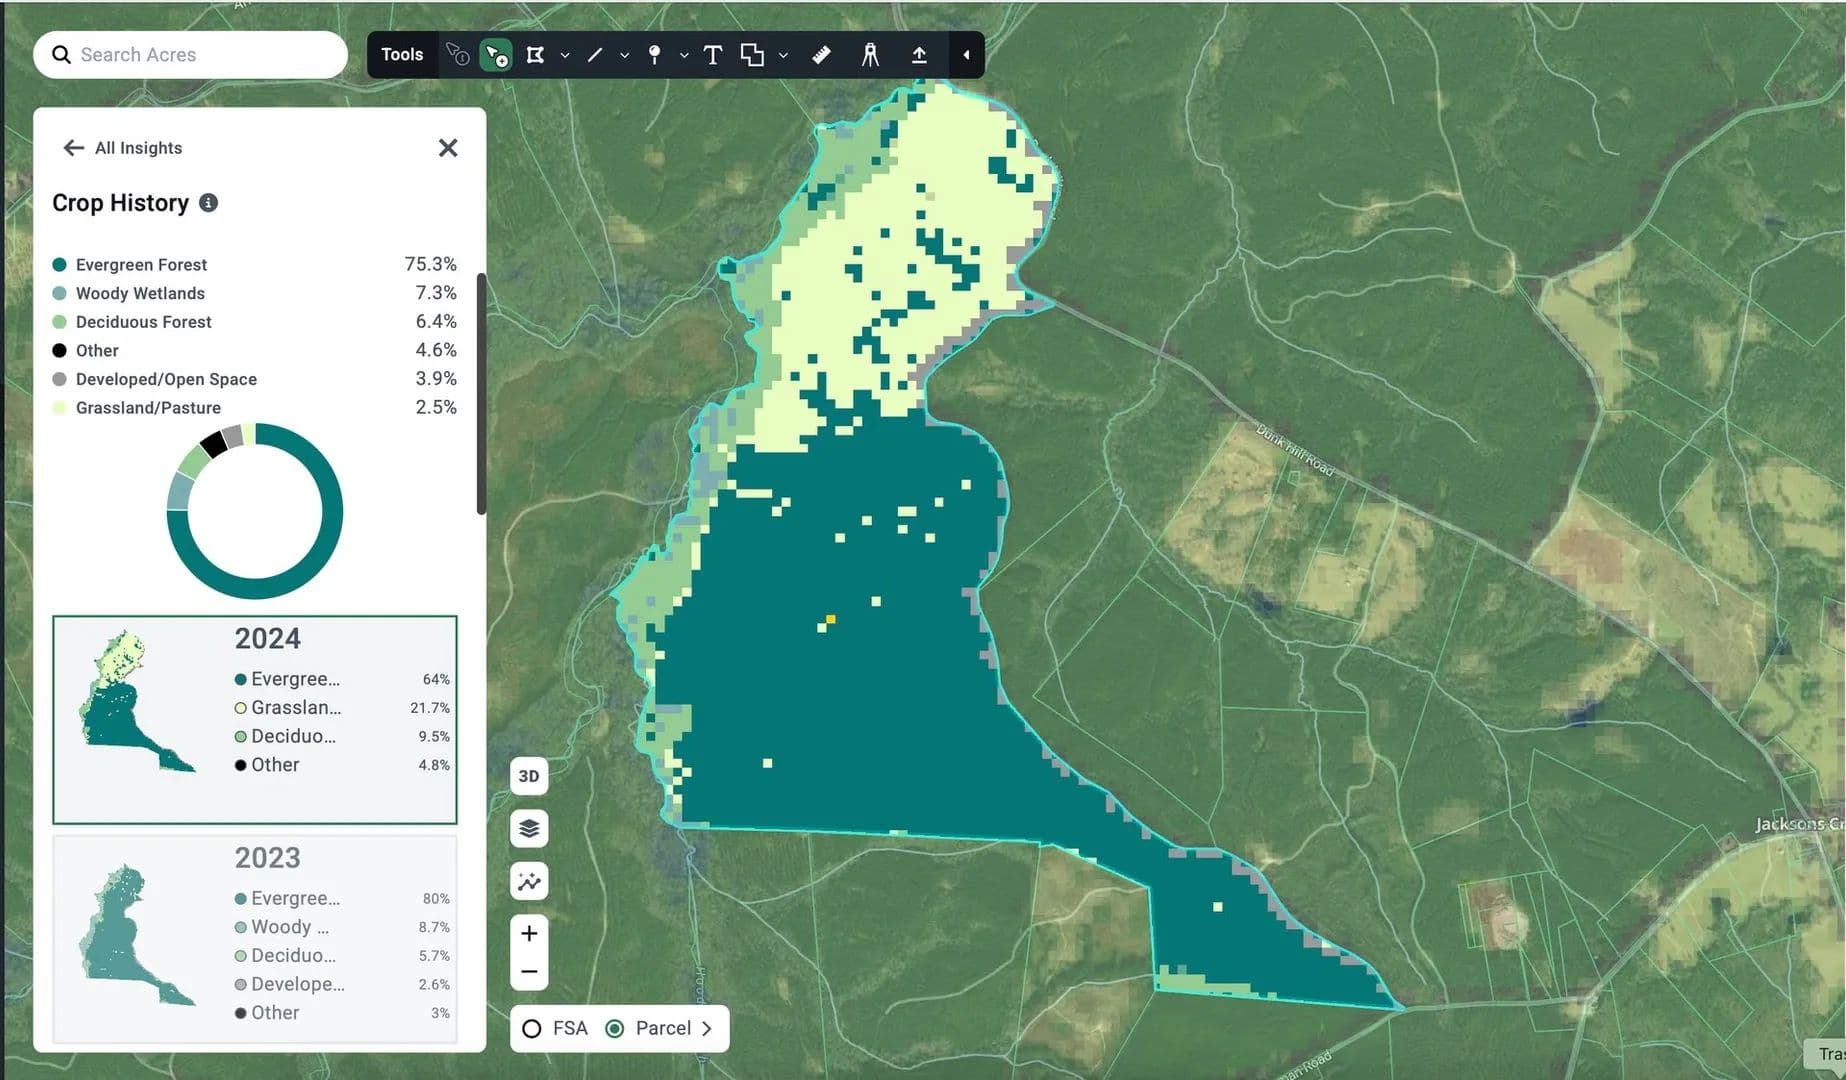1846x1080 pixels.
Task: Open the map layers button
Action: coord(529,828)
